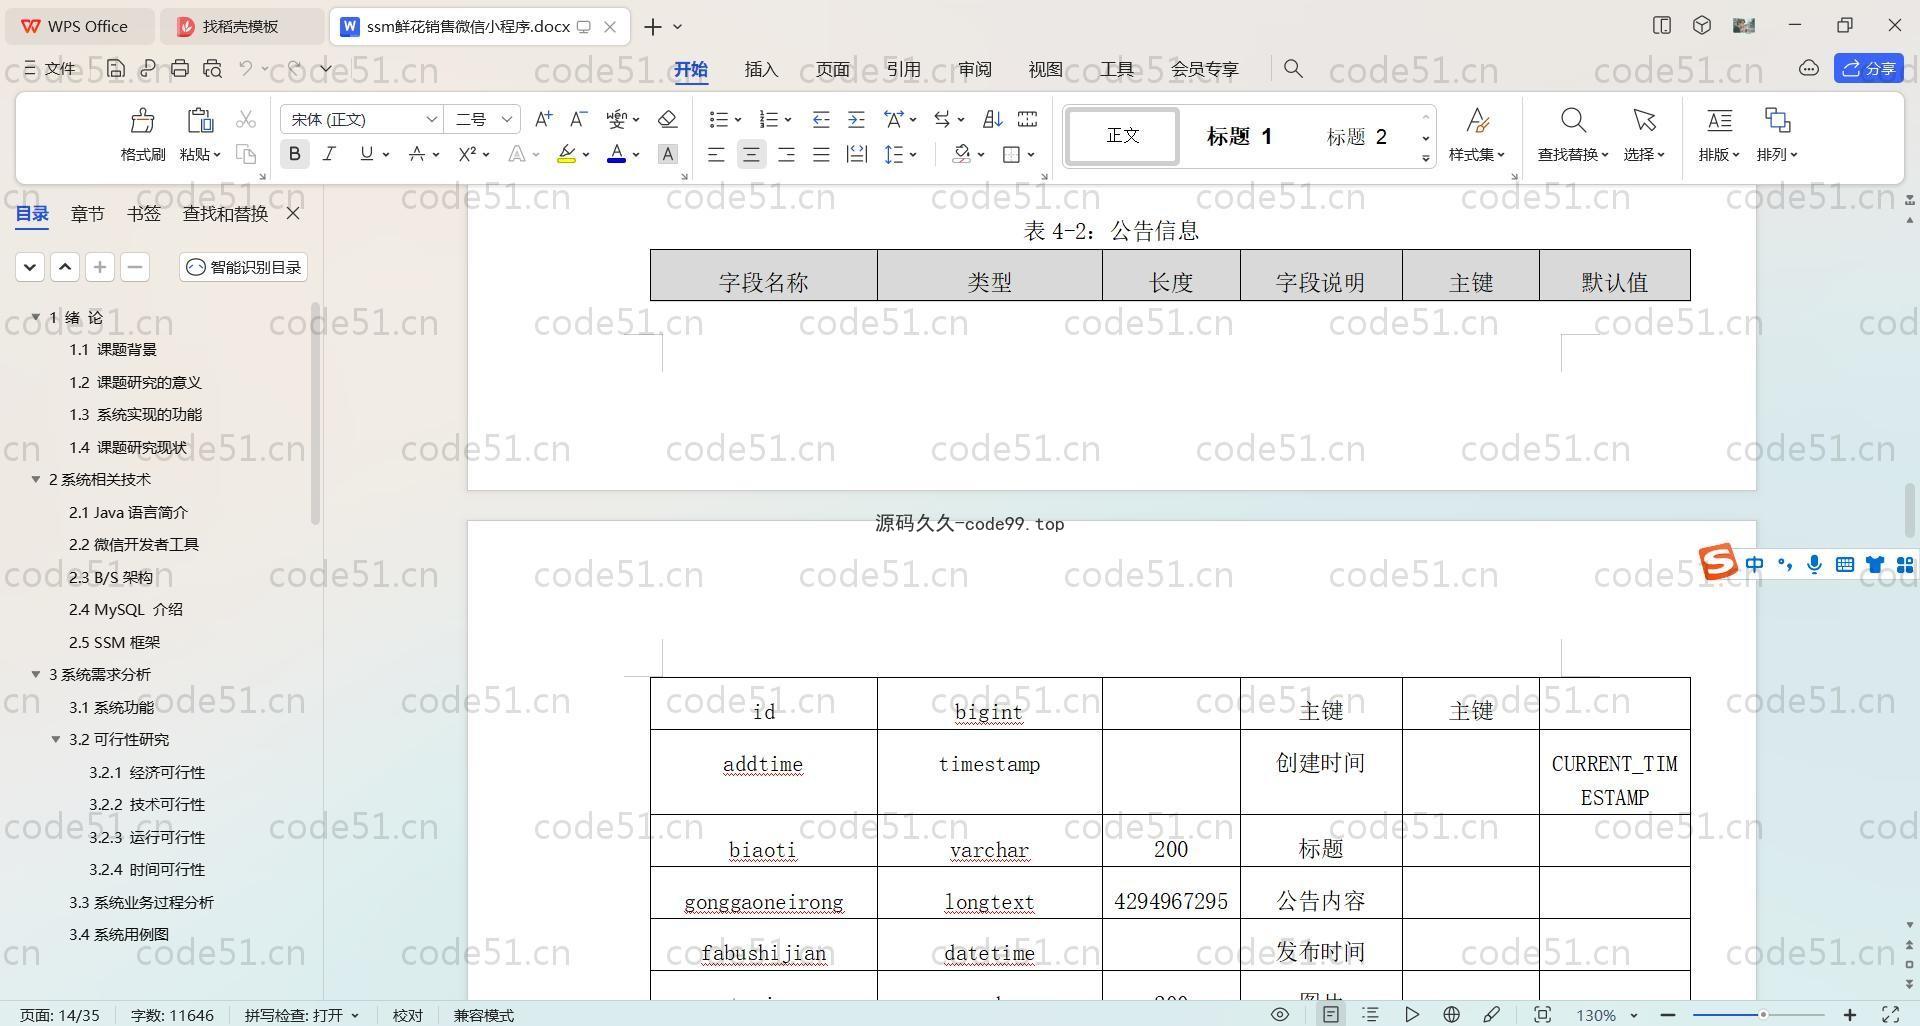Click the Print Preview icon
The width and height of the screenshot is (1920, 1026).
pos(212,68)
